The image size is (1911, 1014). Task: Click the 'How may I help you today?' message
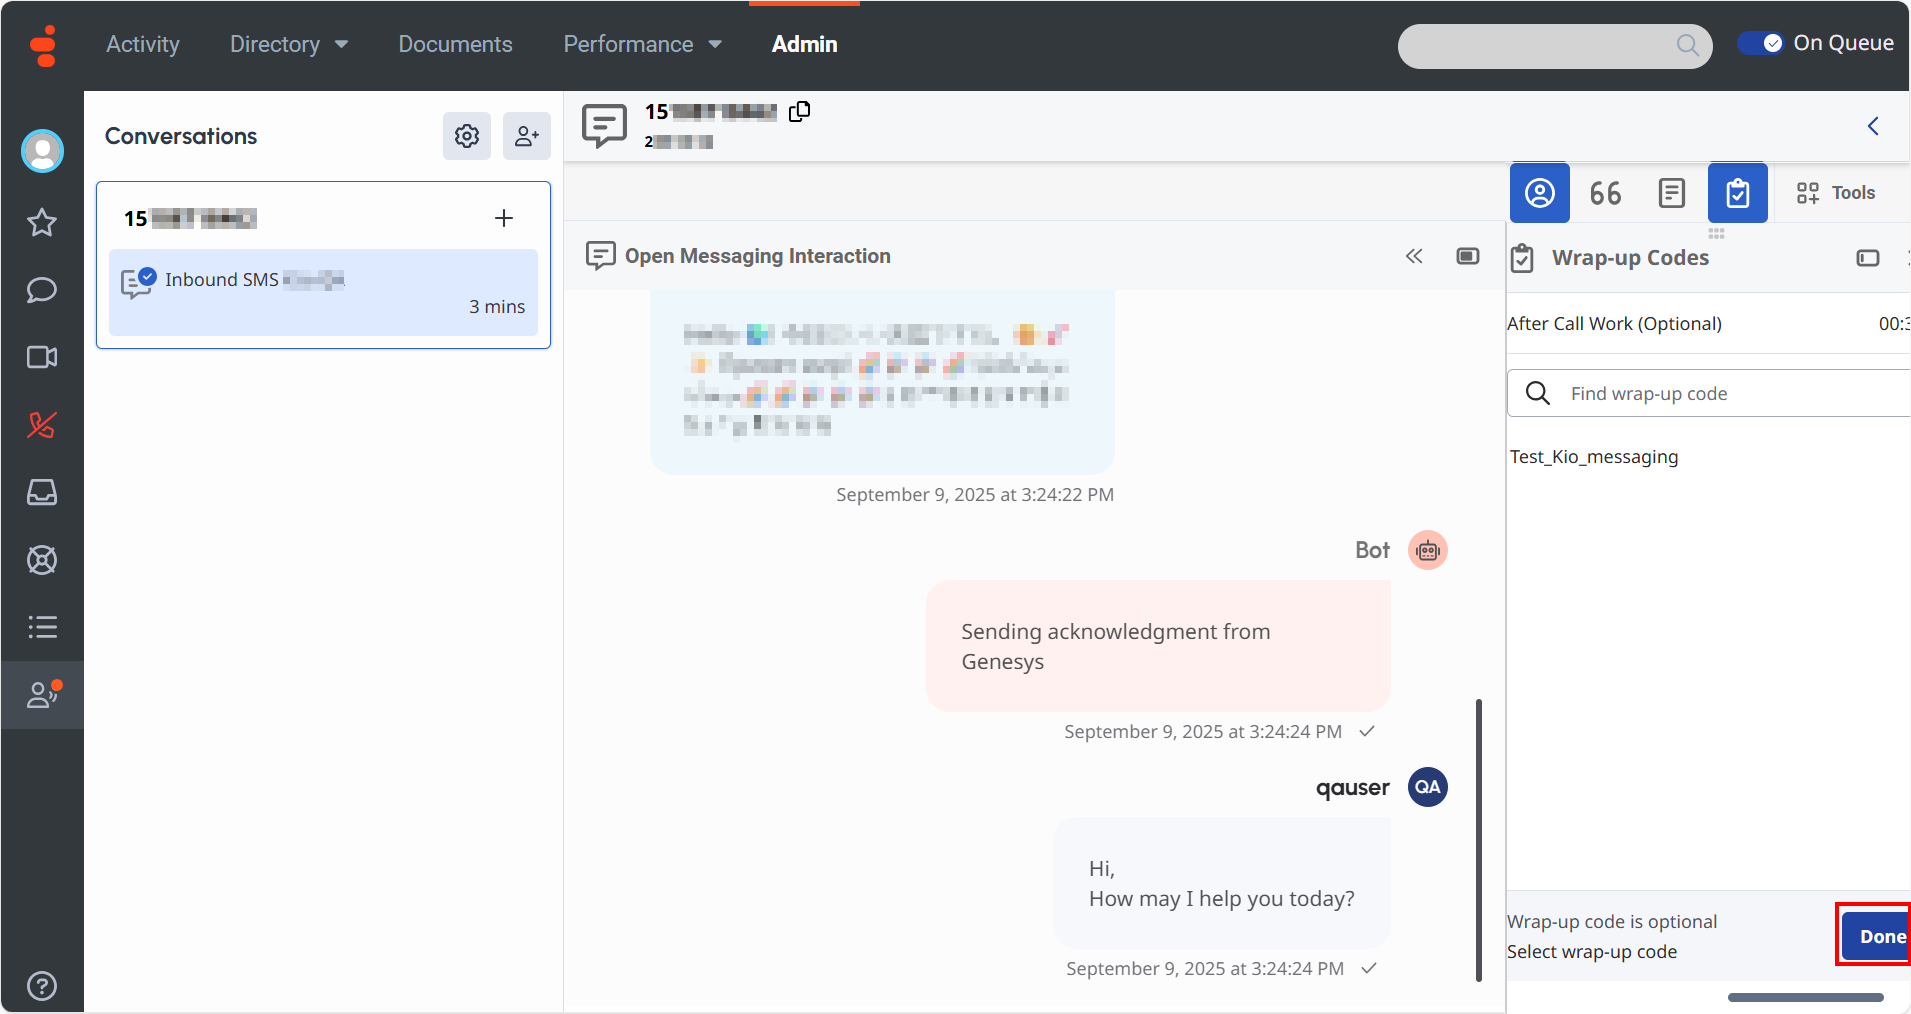1222,883
